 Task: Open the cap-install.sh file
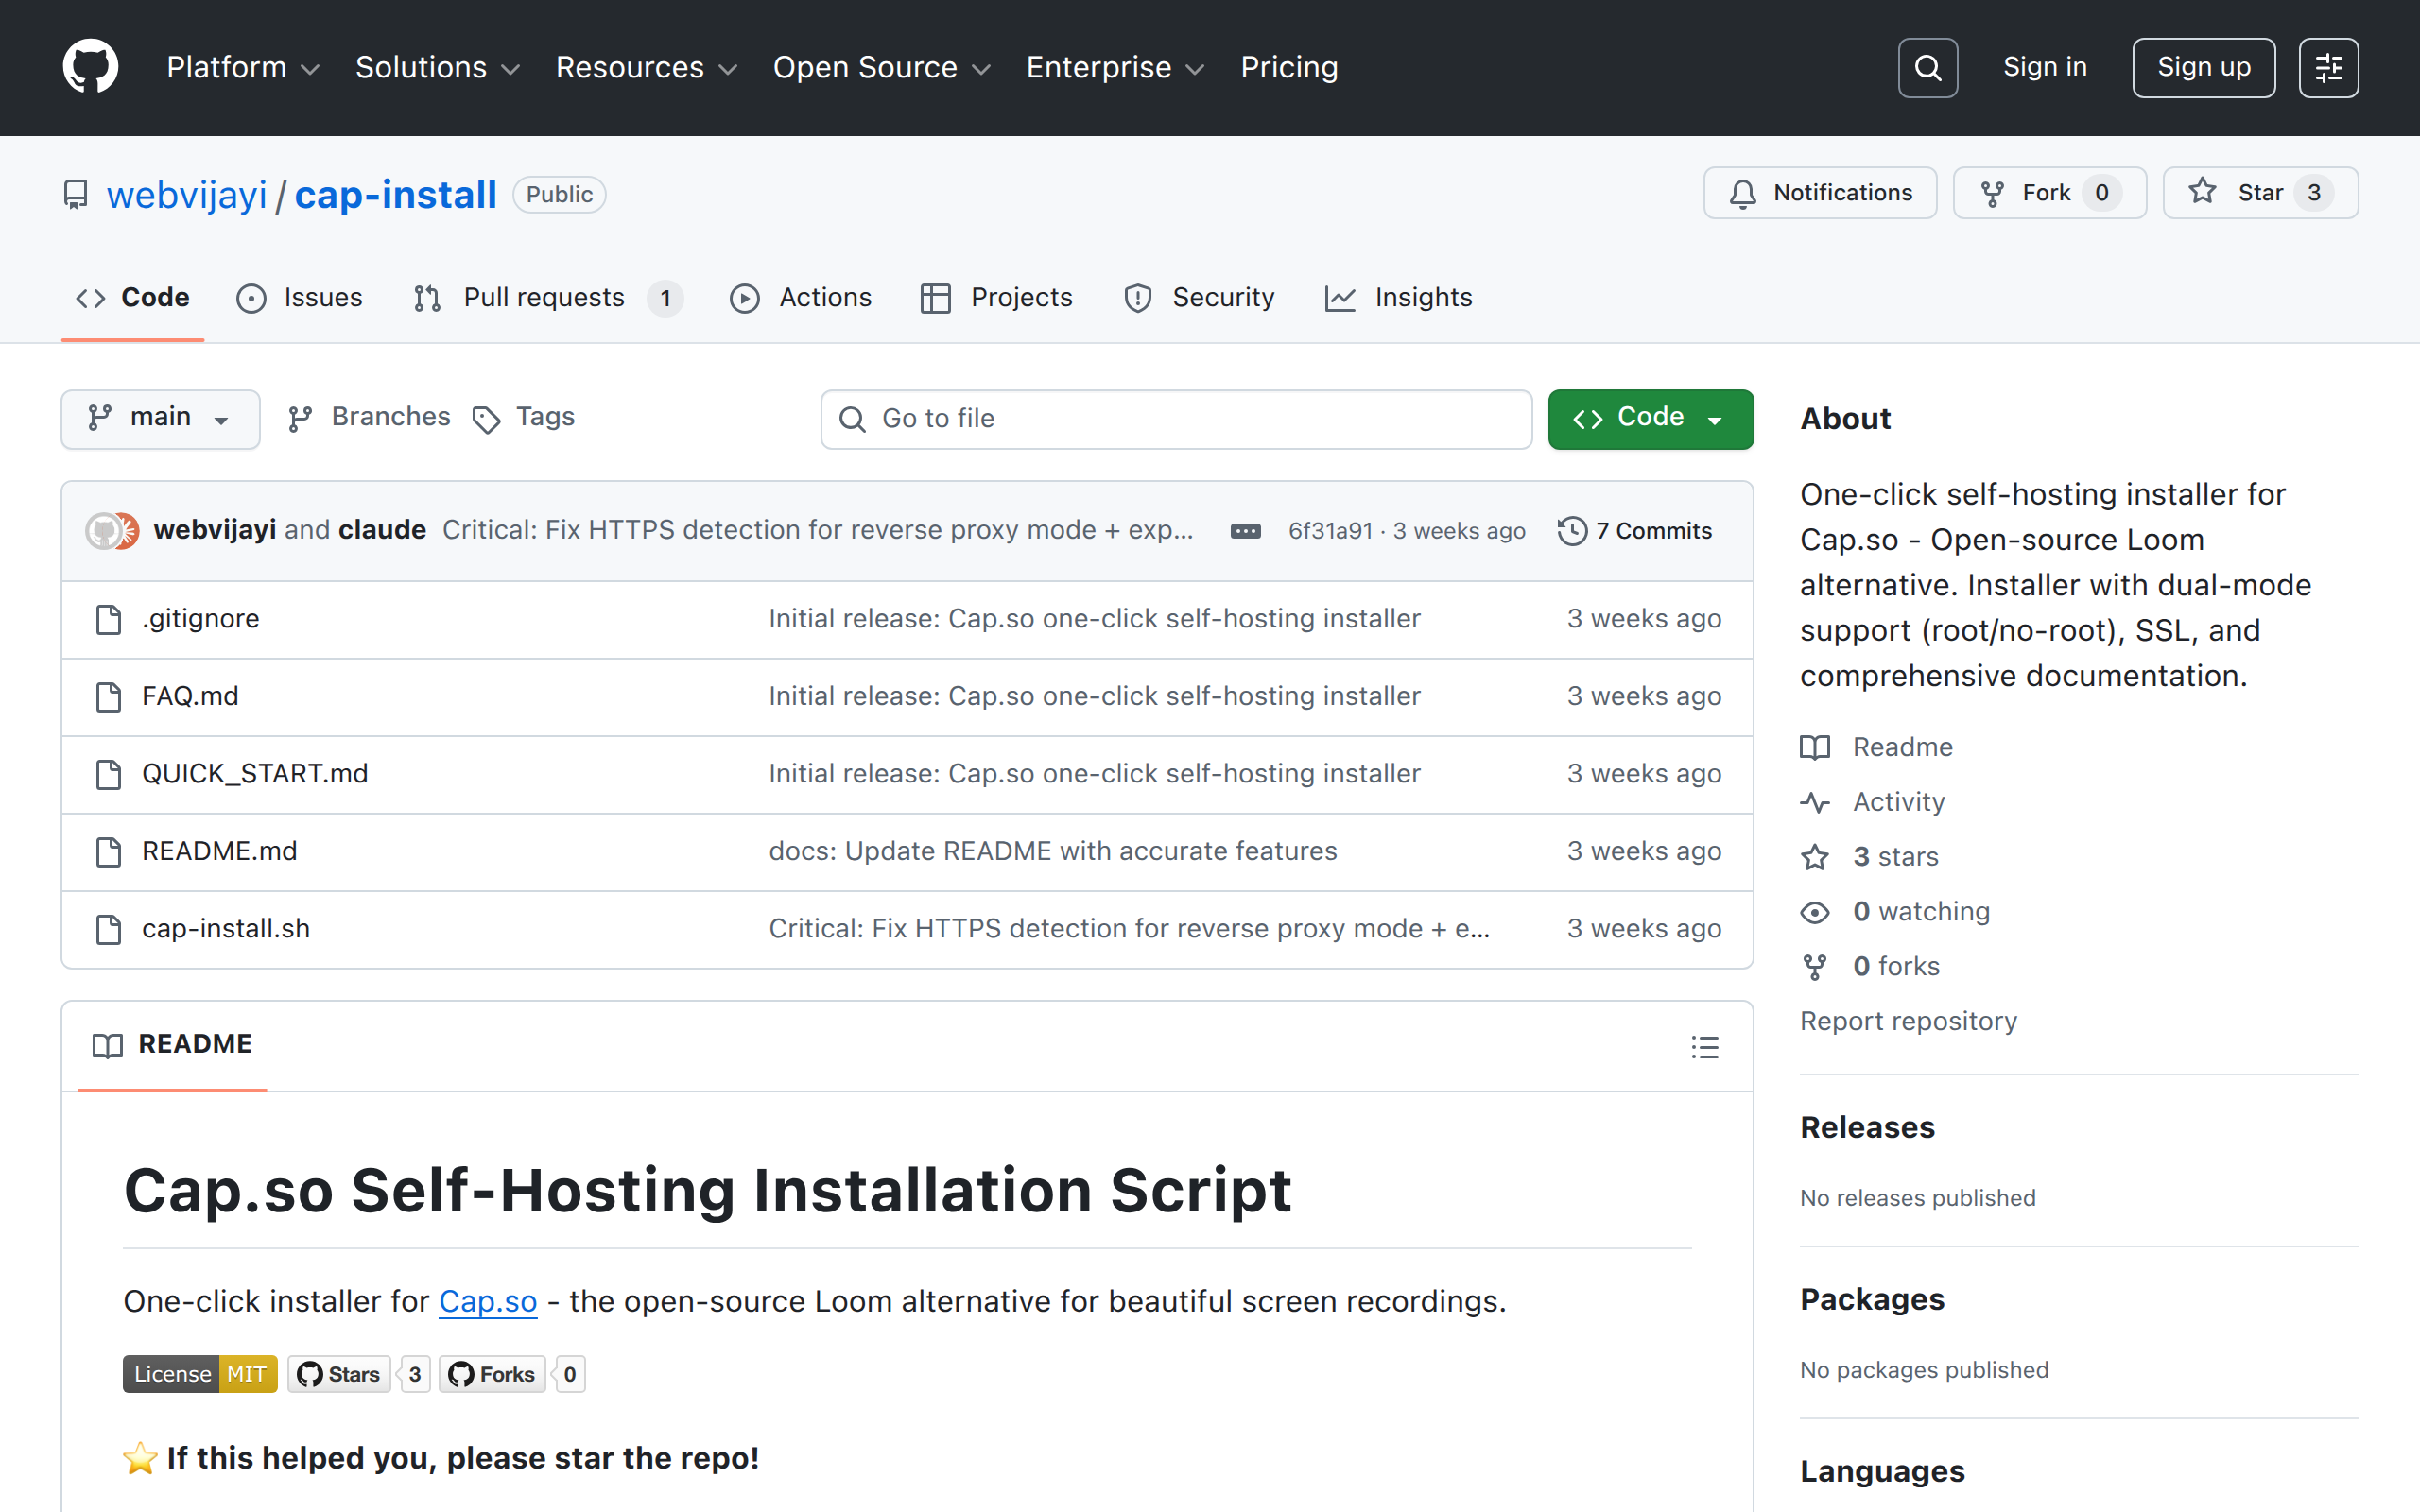pyautogui.click(x=226, y=929)
